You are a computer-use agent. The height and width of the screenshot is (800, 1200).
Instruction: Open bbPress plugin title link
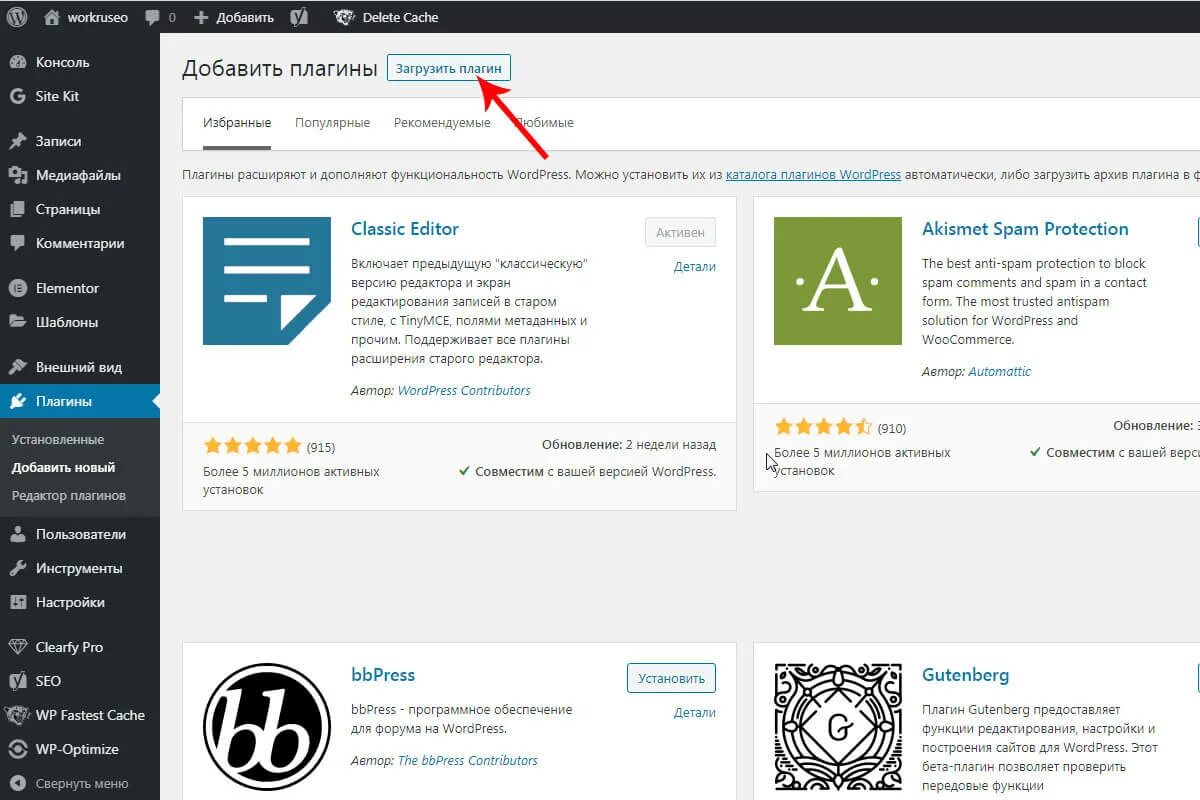pos(383,675)
